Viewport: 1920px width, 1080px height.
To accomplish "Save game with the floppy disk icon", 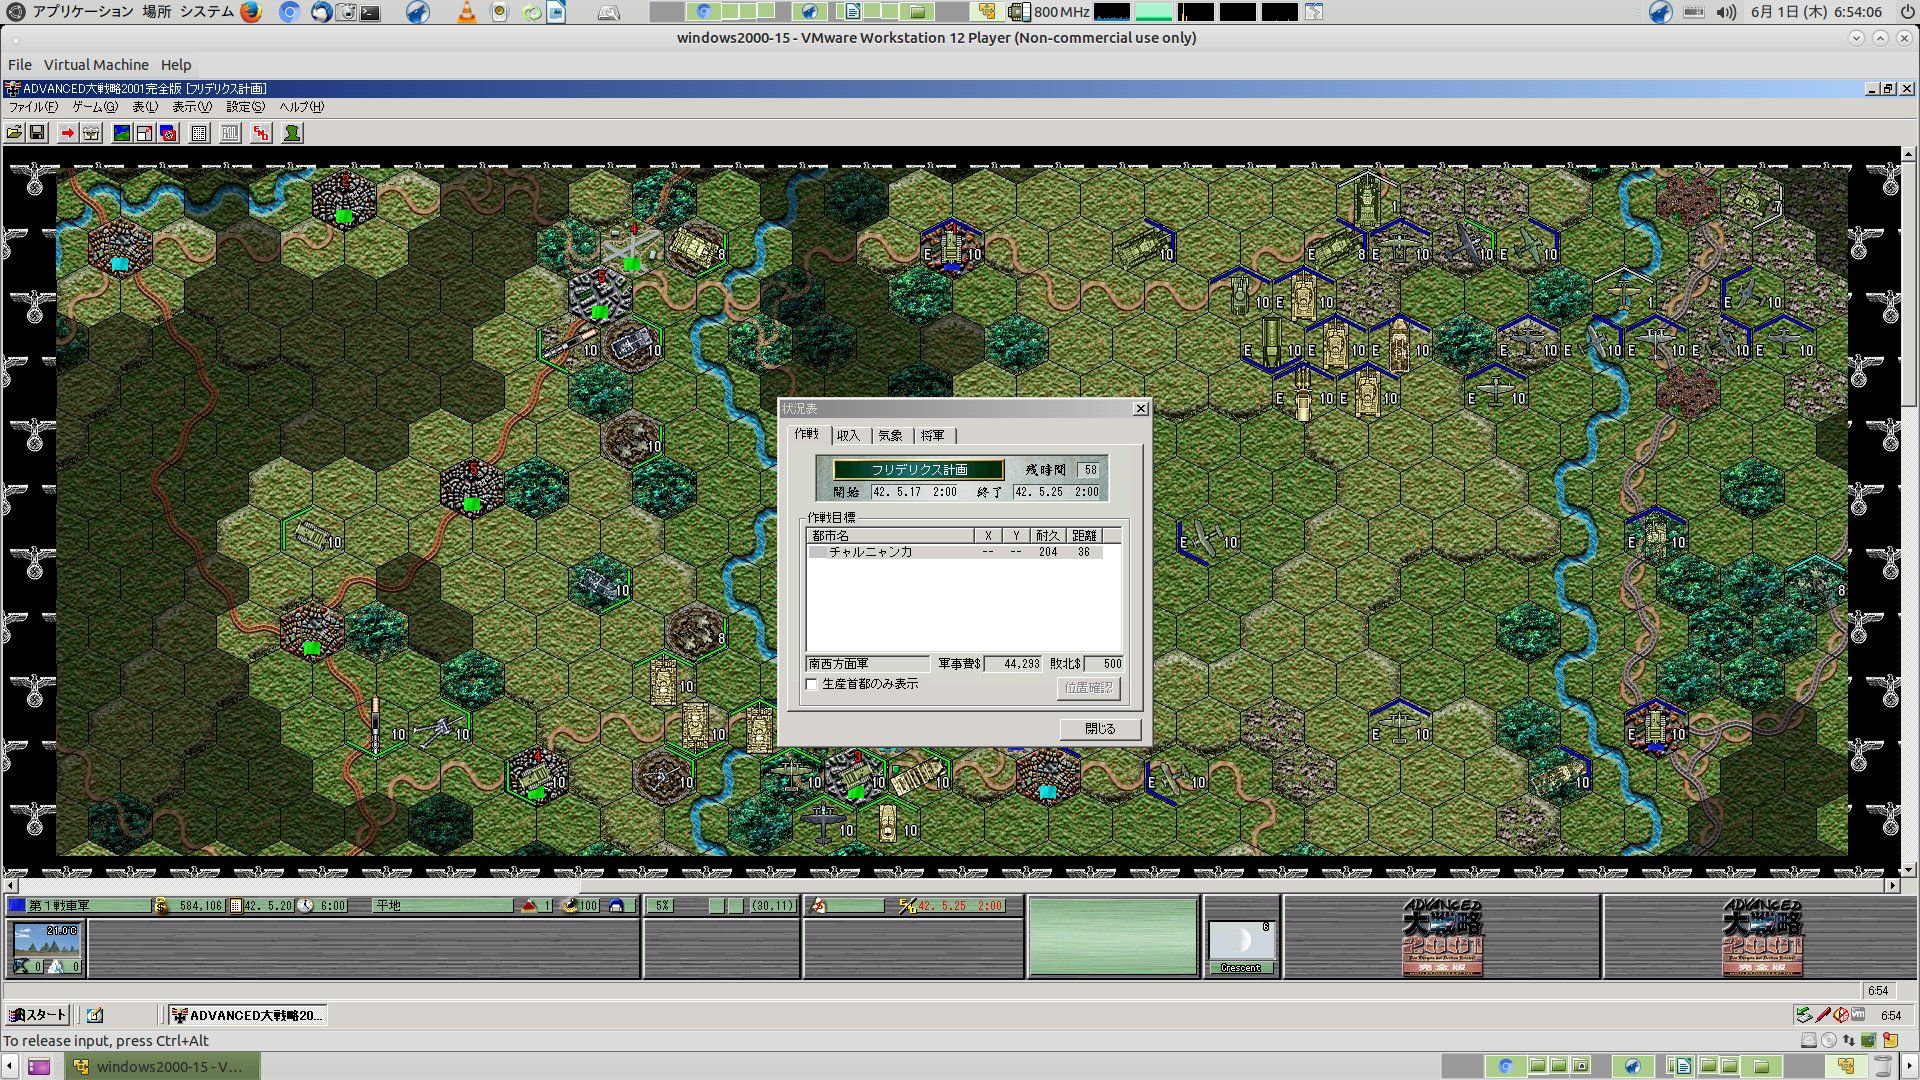I will [x=37, y=133].
